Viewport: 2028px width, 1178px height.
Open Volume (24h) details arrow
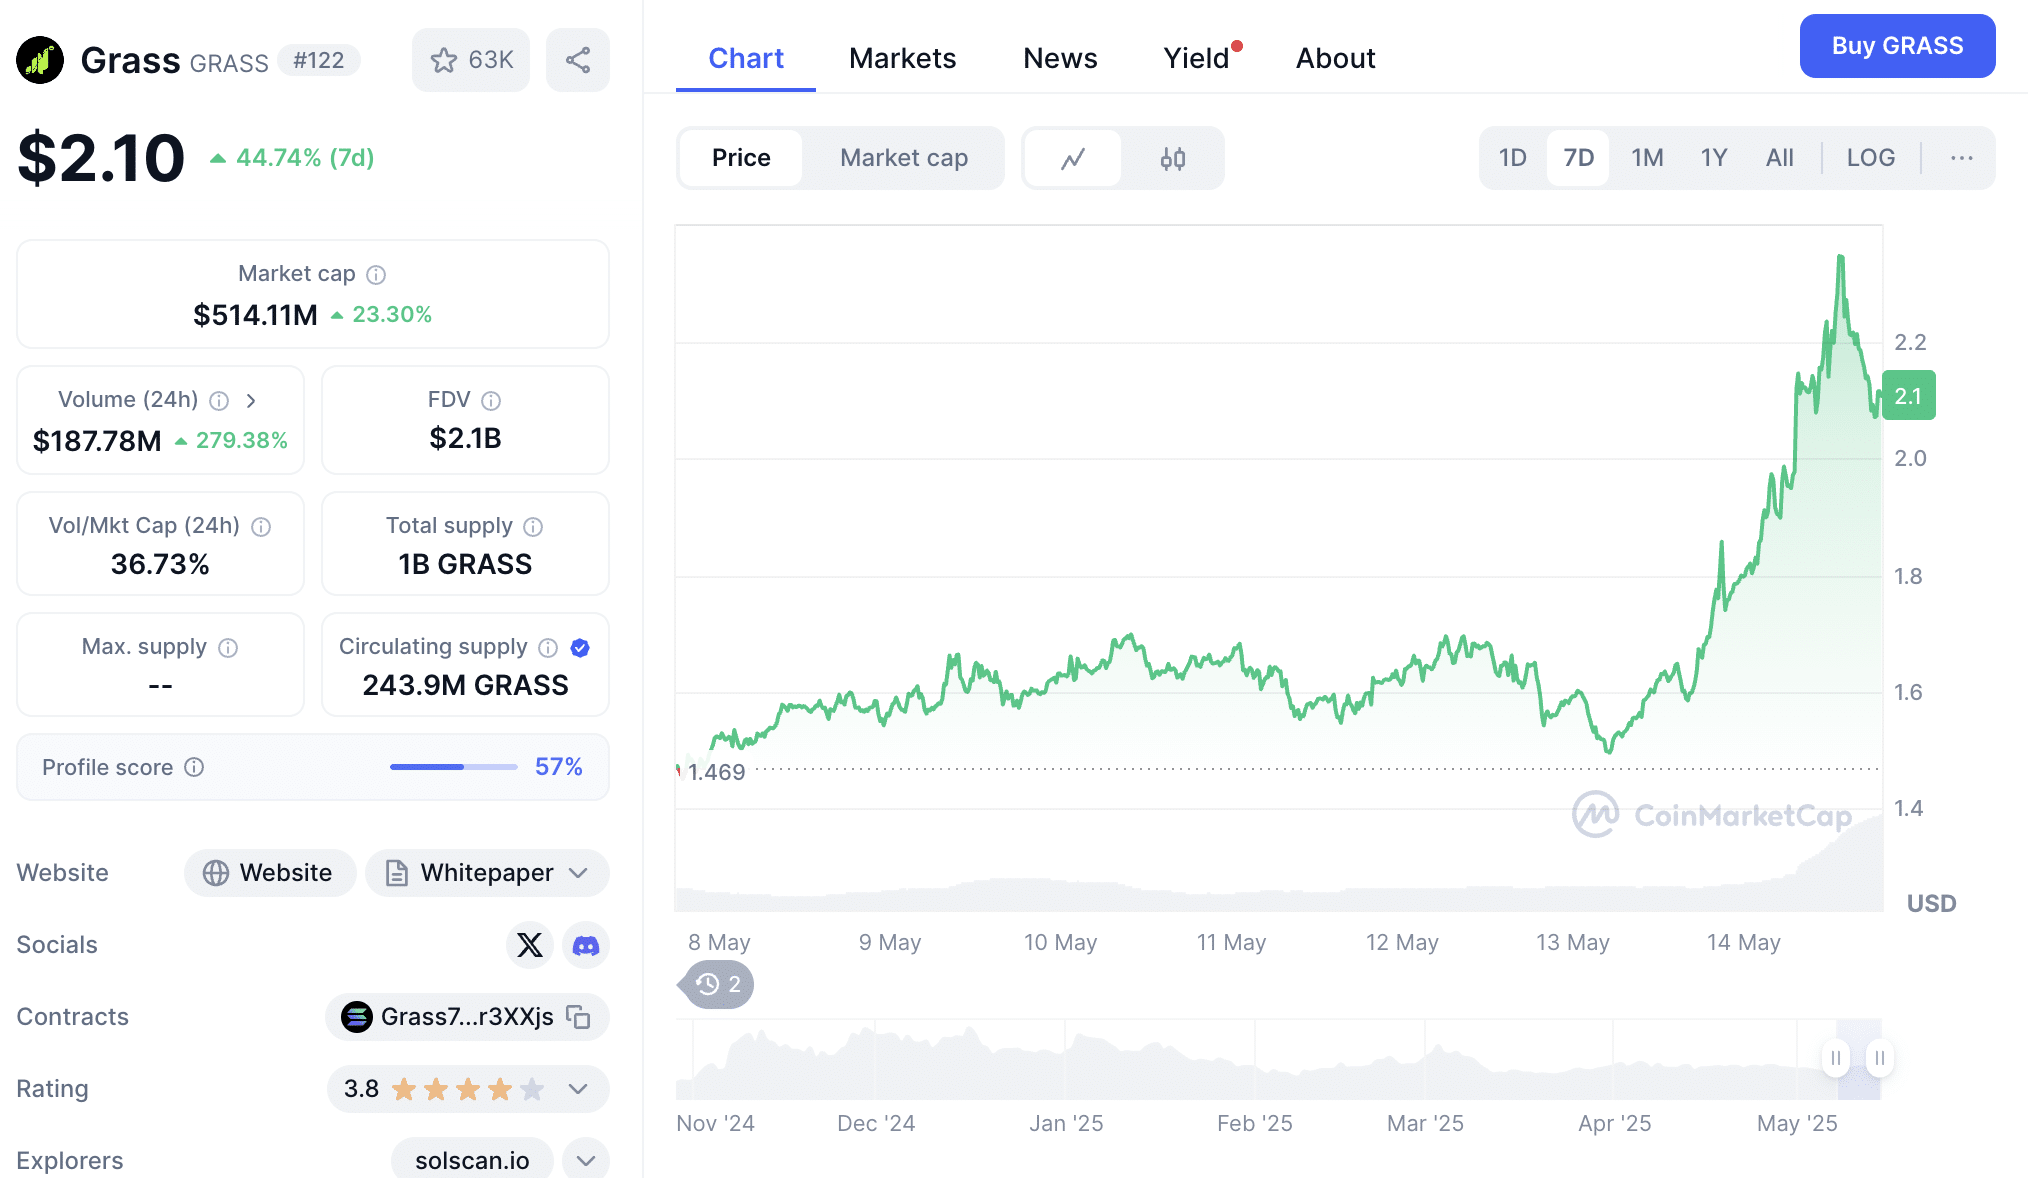pyautogui.click(x=251, y=400)
